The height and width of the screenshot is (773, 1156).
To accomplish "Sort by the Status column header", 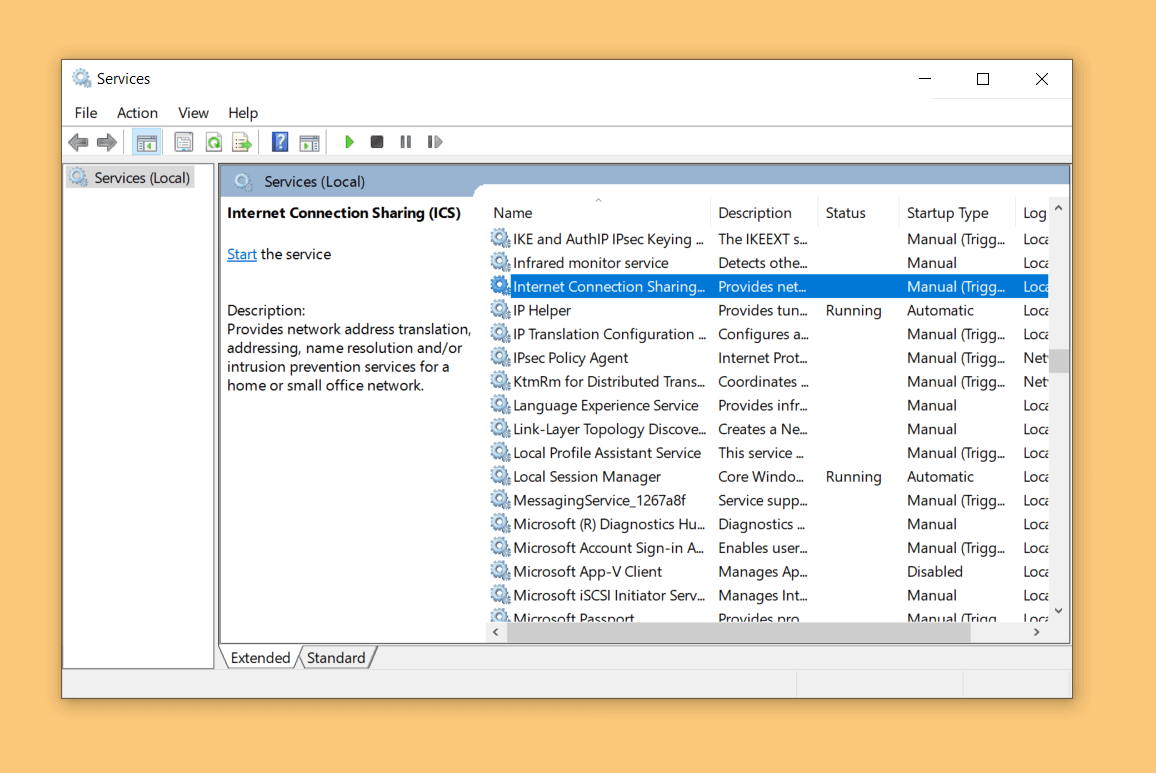I will pyautogui.click(x=858, y=212).
